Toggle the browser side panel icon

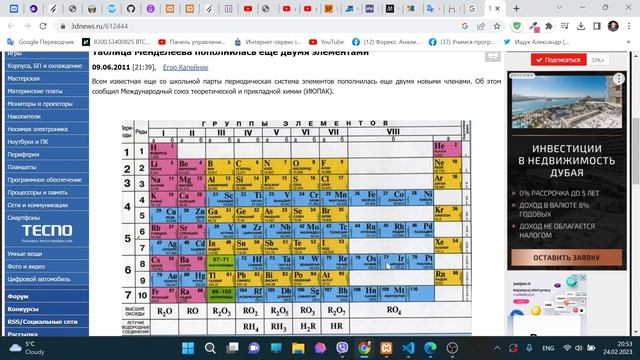tap(597, 26)
